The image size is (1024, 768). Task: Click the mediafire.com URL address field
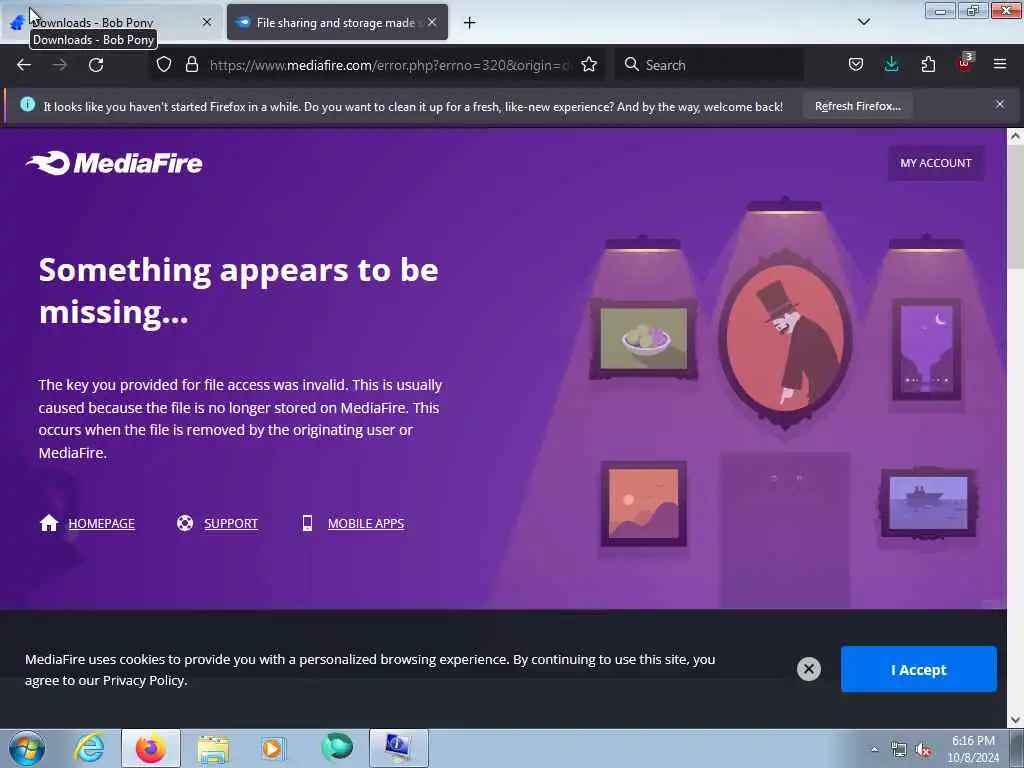389,65
